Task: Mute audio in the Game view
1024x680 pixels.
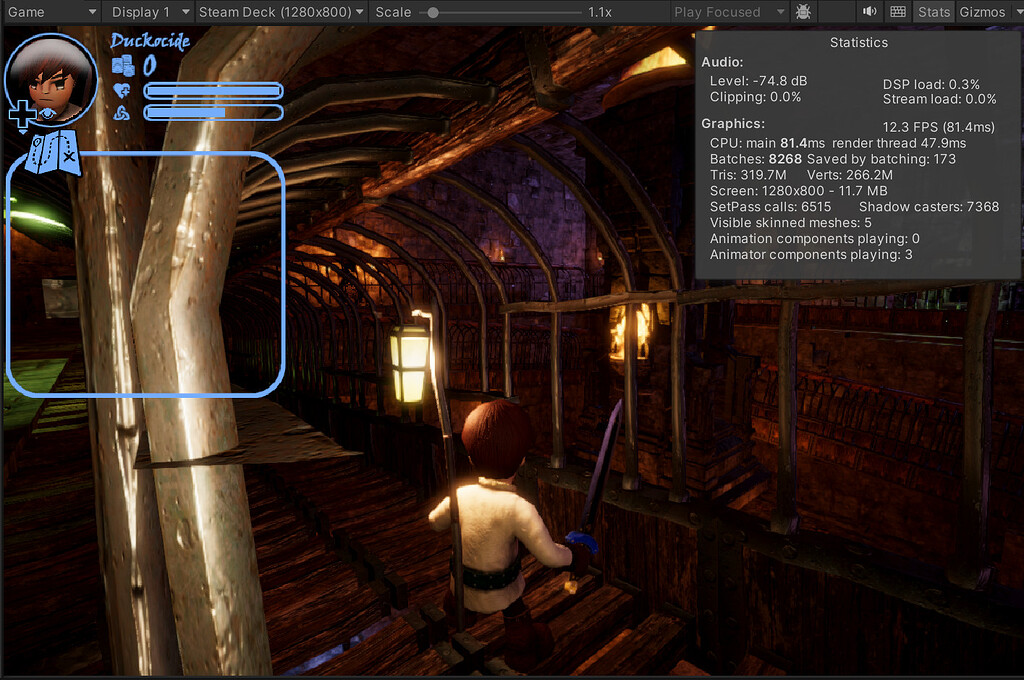Action: tap(869, 12)
